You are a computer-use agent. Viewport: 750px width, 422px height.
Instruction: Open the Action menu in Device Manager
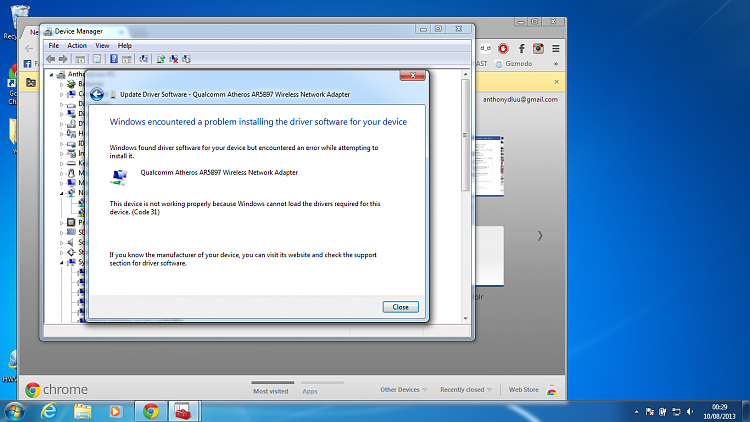pos(77,45)
